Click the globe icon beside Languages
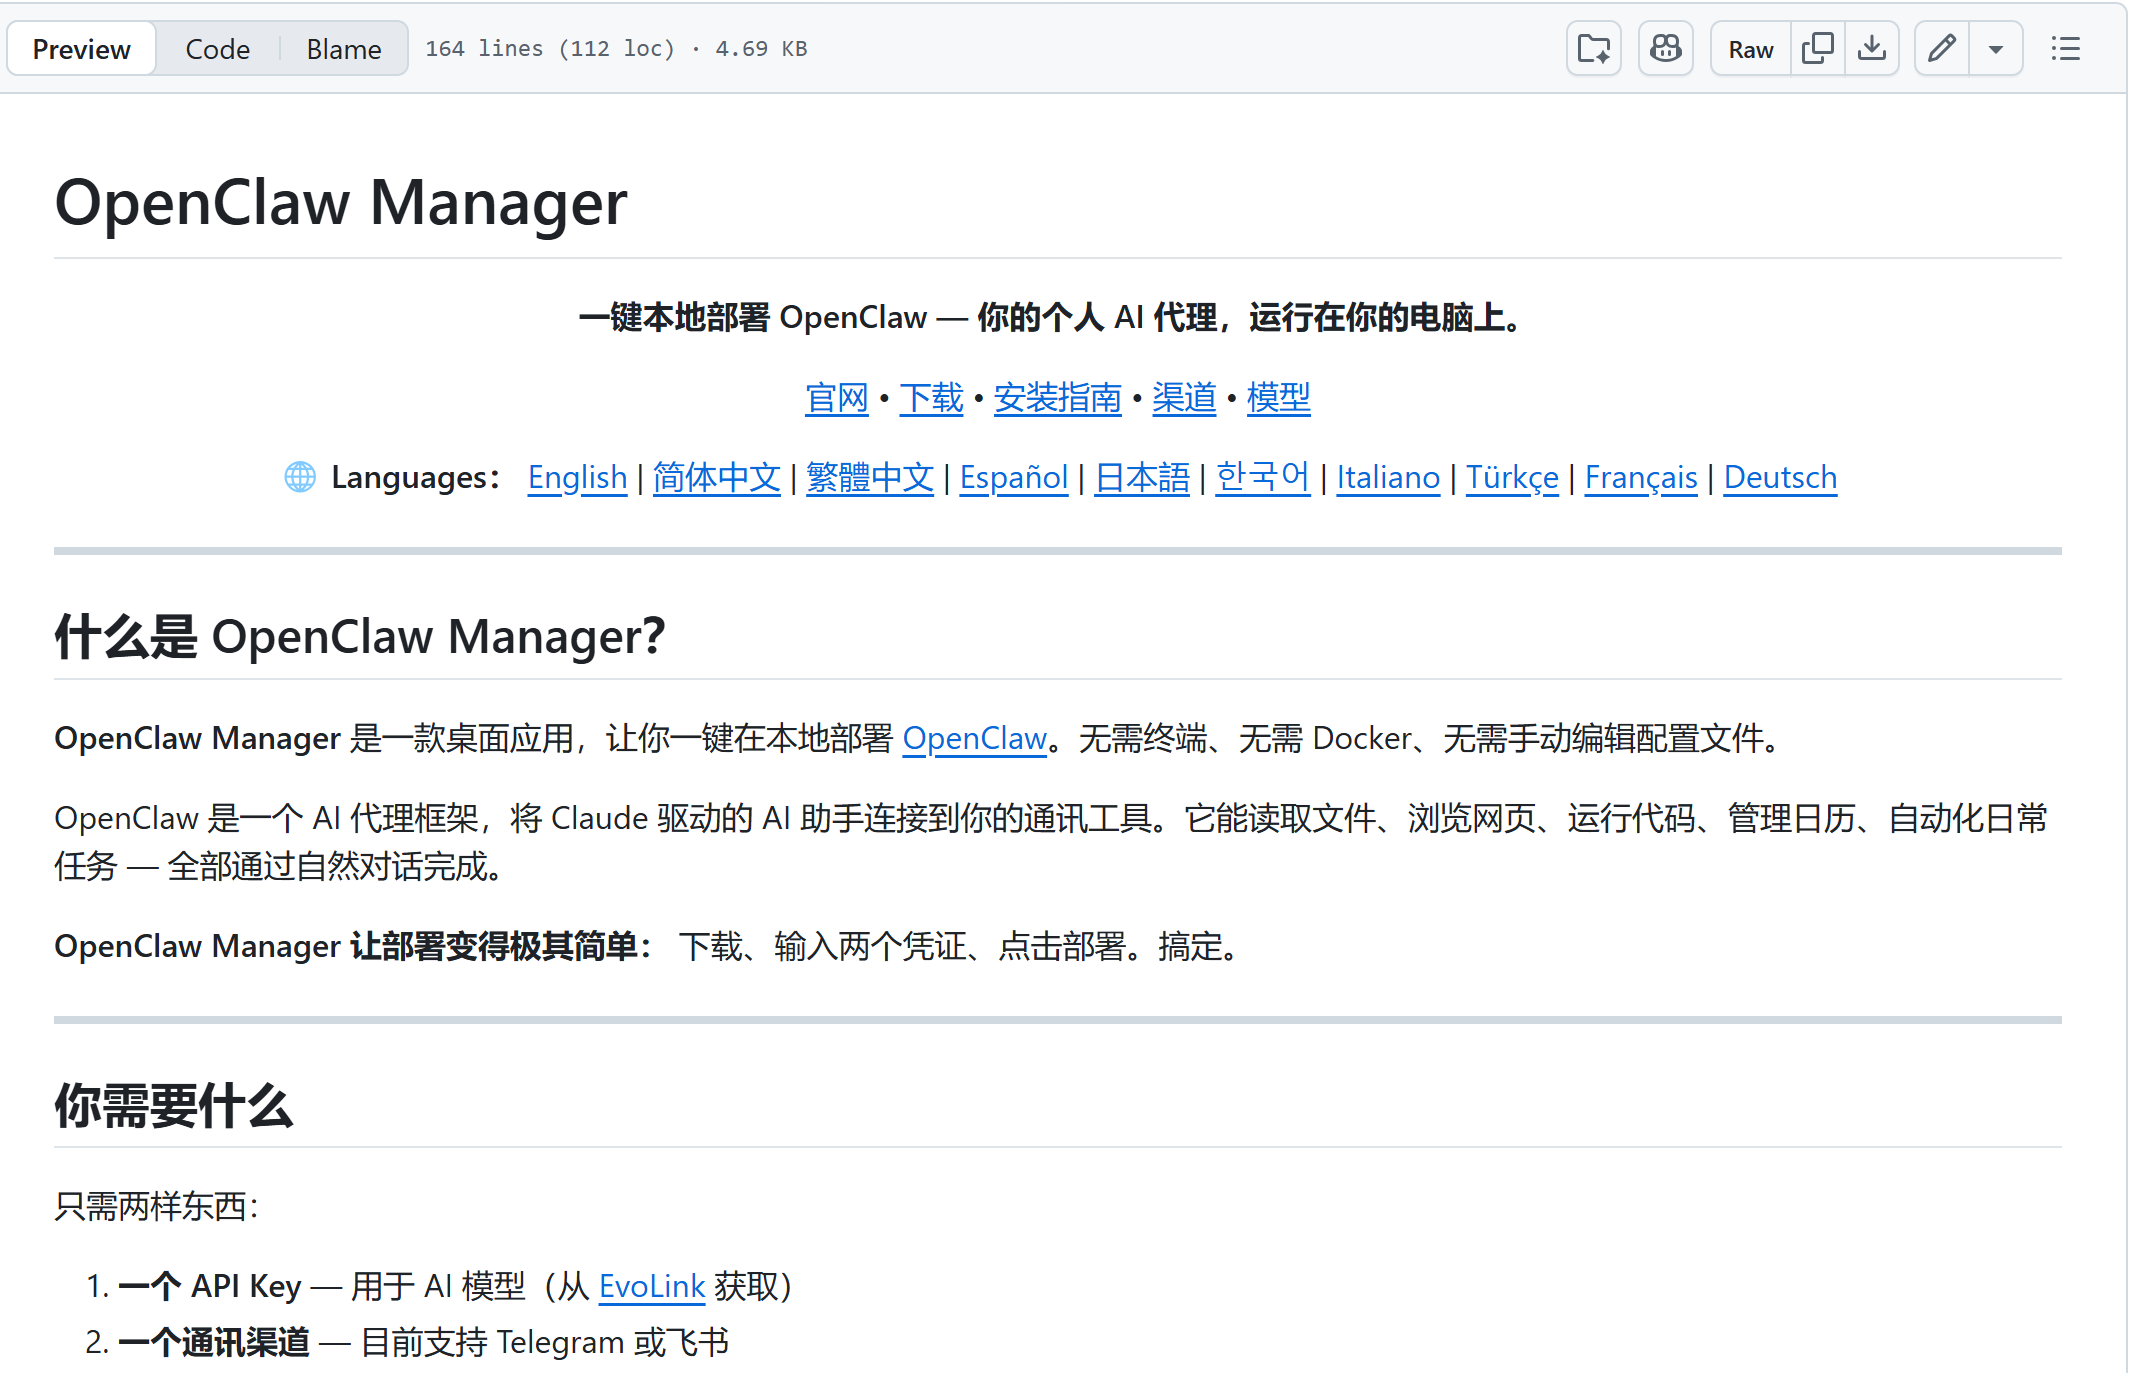The height and width of the screenshot is (1373, 2139). (300, 477)
